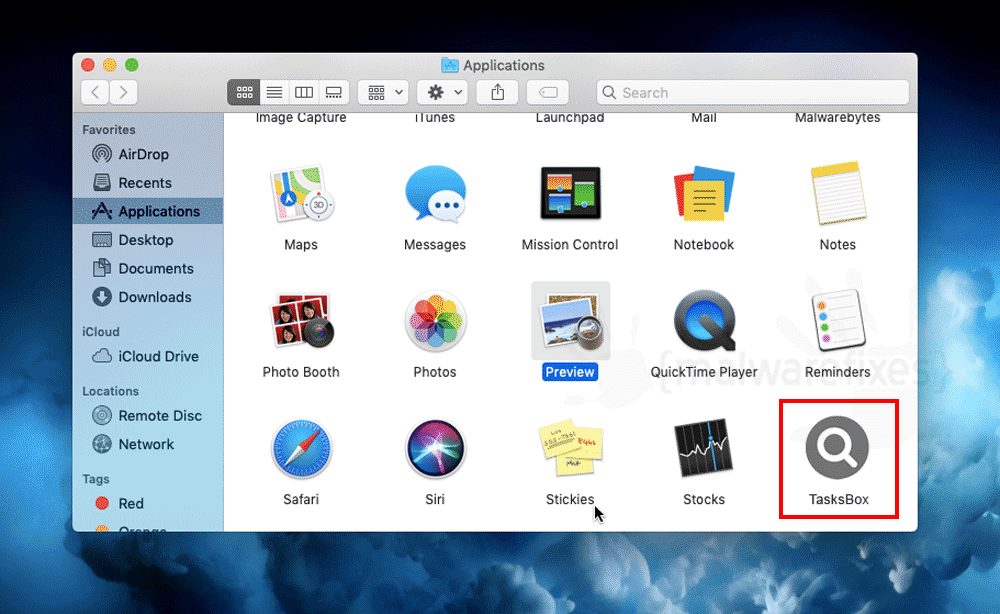This screenshot has width=1000, height=614.
Task: Click the Image Capture label
Action: click(x=301, y=118)
